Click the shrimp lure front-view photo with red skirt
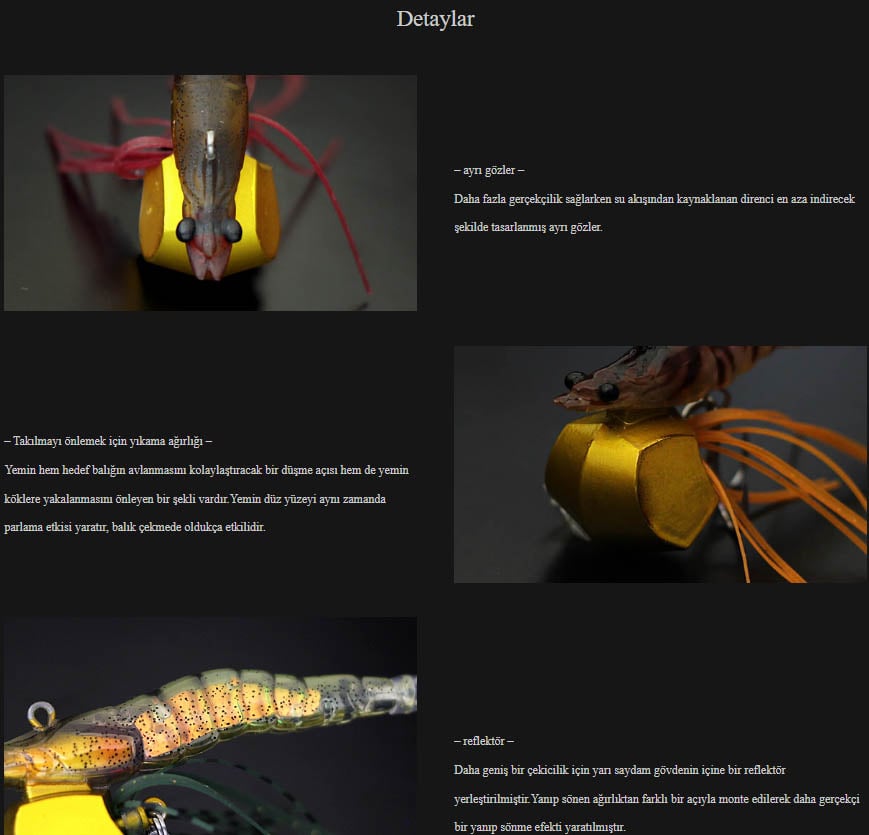The height and width of the screenshot is (835, 869). [210, 193]
